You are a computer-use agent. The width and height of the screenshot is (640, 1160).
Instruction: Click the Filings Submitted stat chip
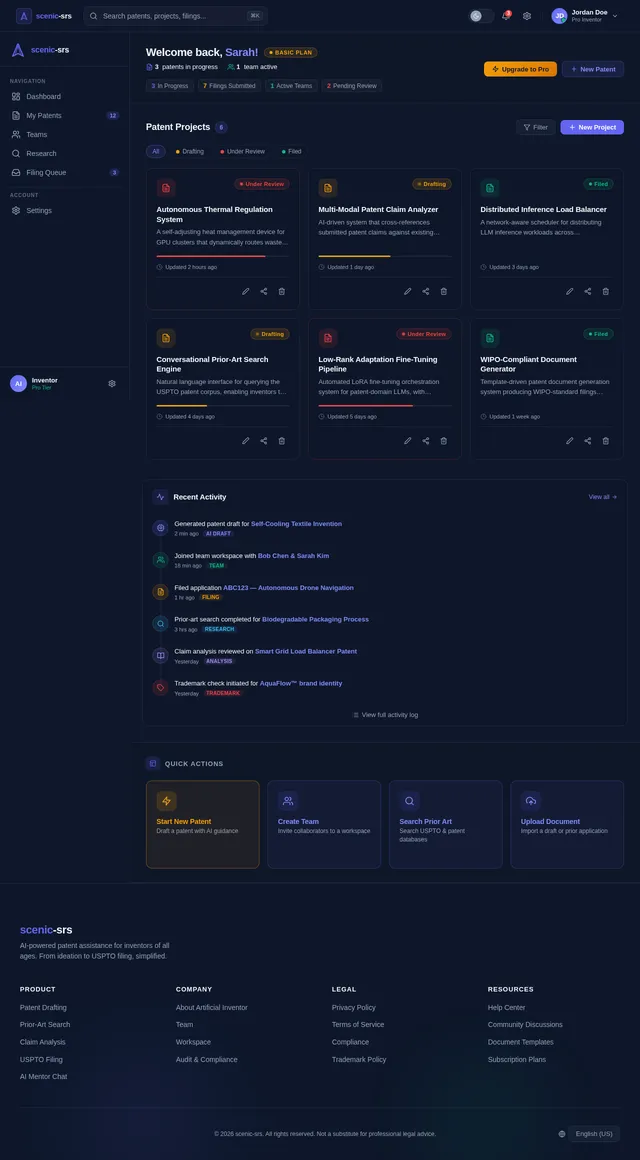[229, 86]
